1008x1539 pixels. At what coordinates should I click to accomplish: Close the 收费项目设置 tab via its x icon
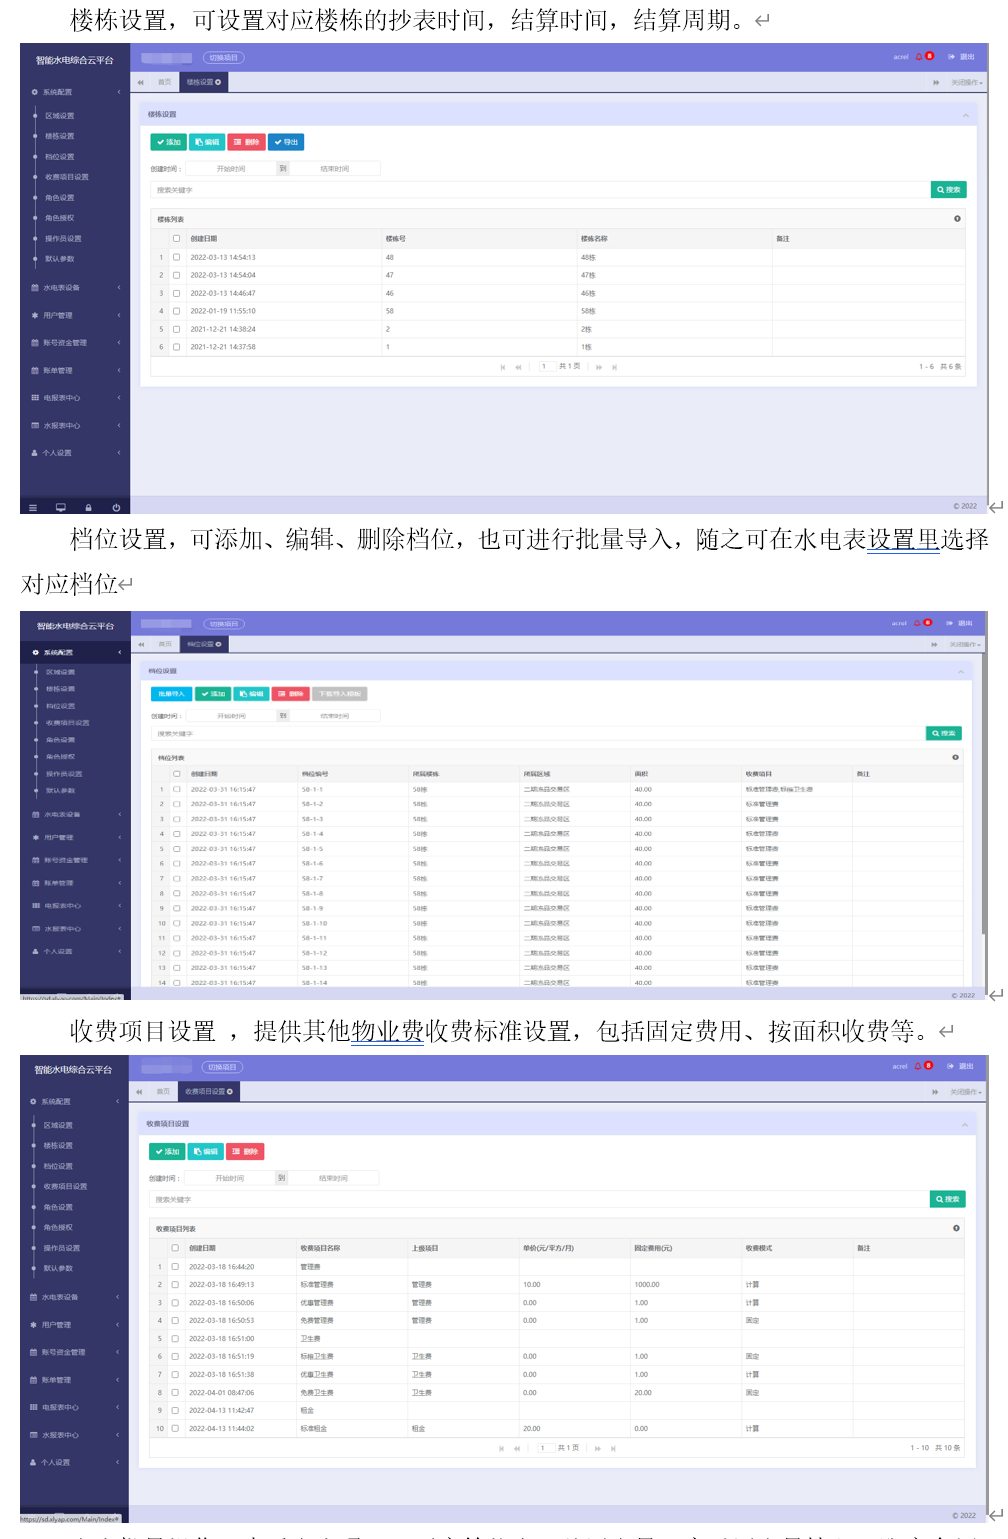(229, 1092)
